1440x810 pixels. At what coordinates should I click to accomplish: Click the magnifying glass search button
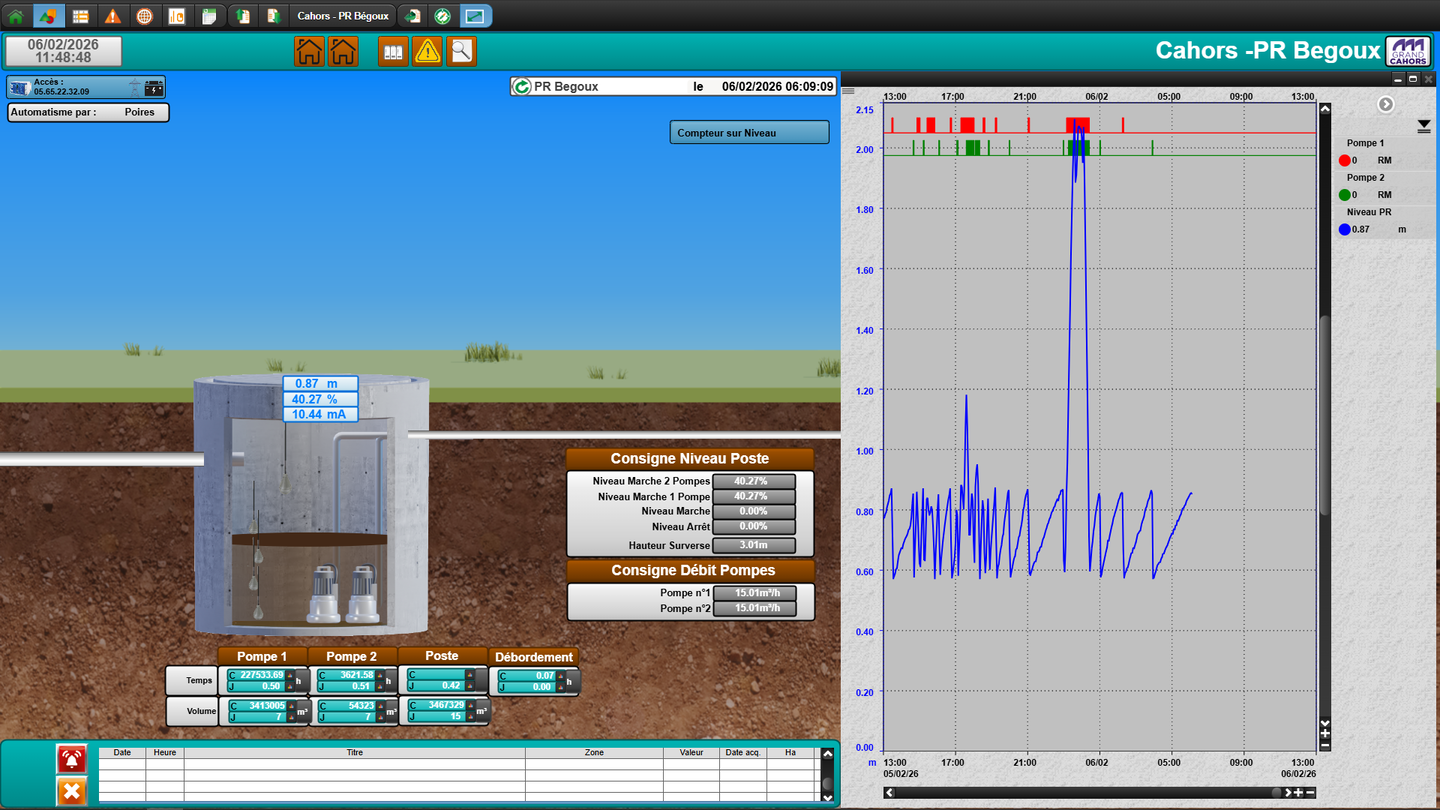tap(461, 51)
